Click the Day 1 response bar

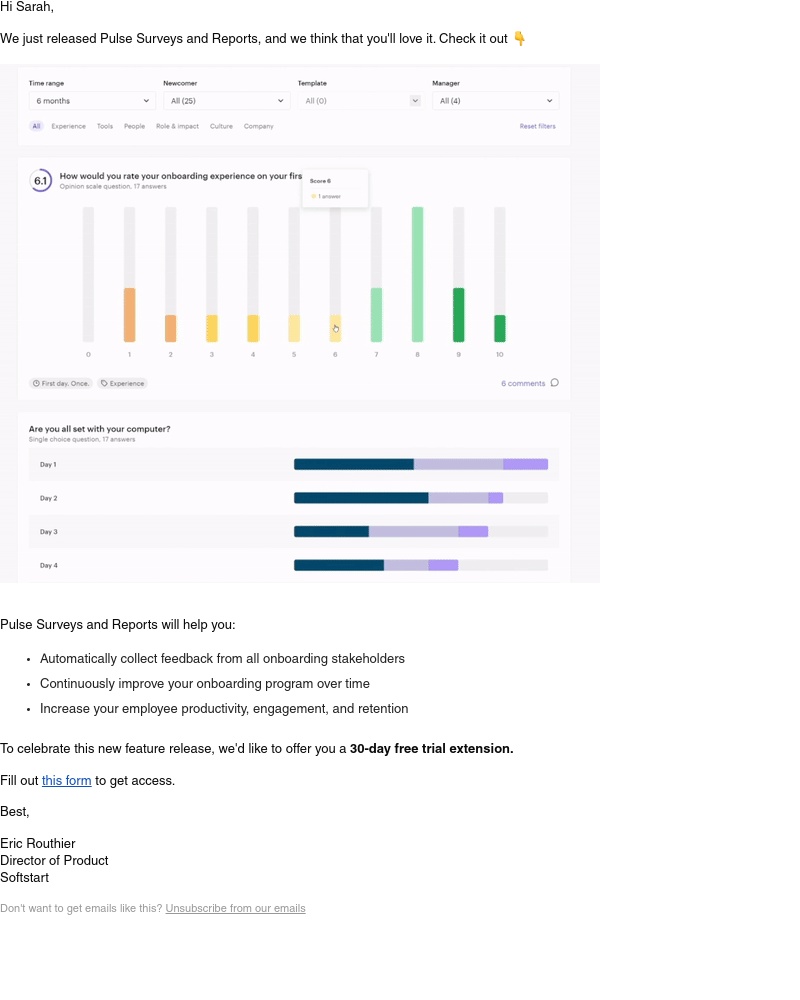pyautogui.click(x=420, y=464)
